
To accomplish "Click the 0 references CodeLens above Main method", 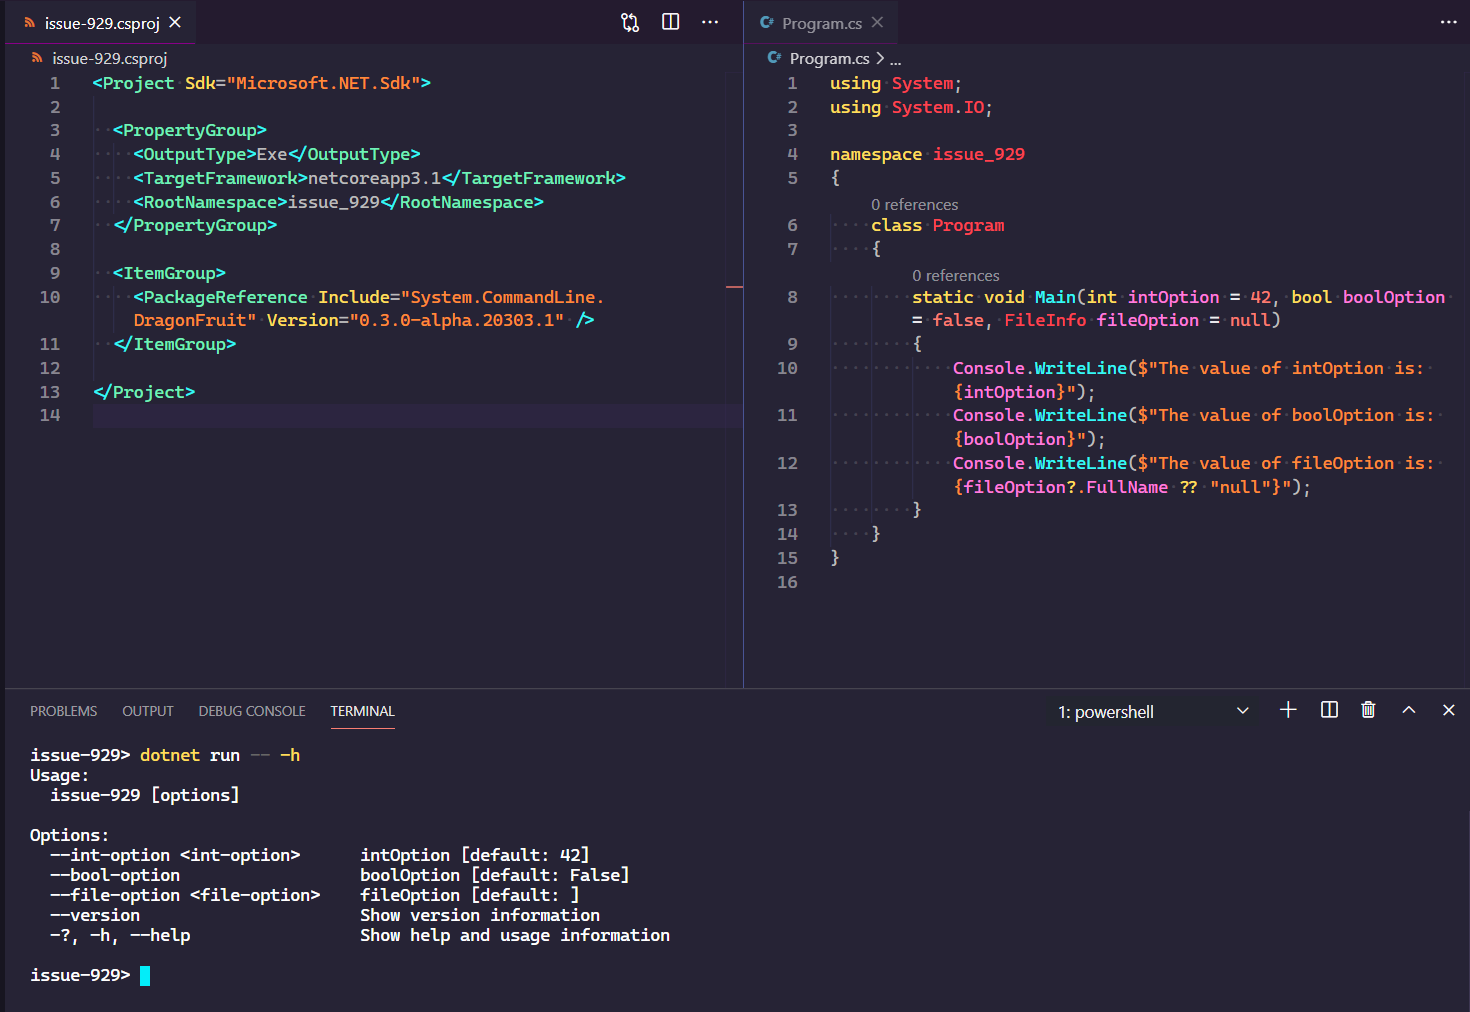I will pos(956,275).
